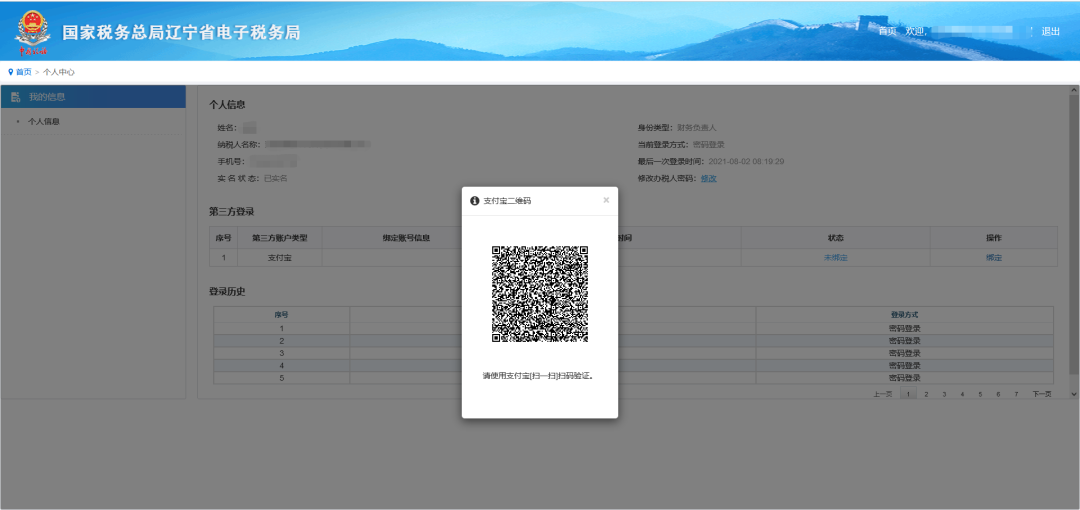Click row 1 in login history
The height and width of the screenshot is (510, 1080).
(633, 329)
